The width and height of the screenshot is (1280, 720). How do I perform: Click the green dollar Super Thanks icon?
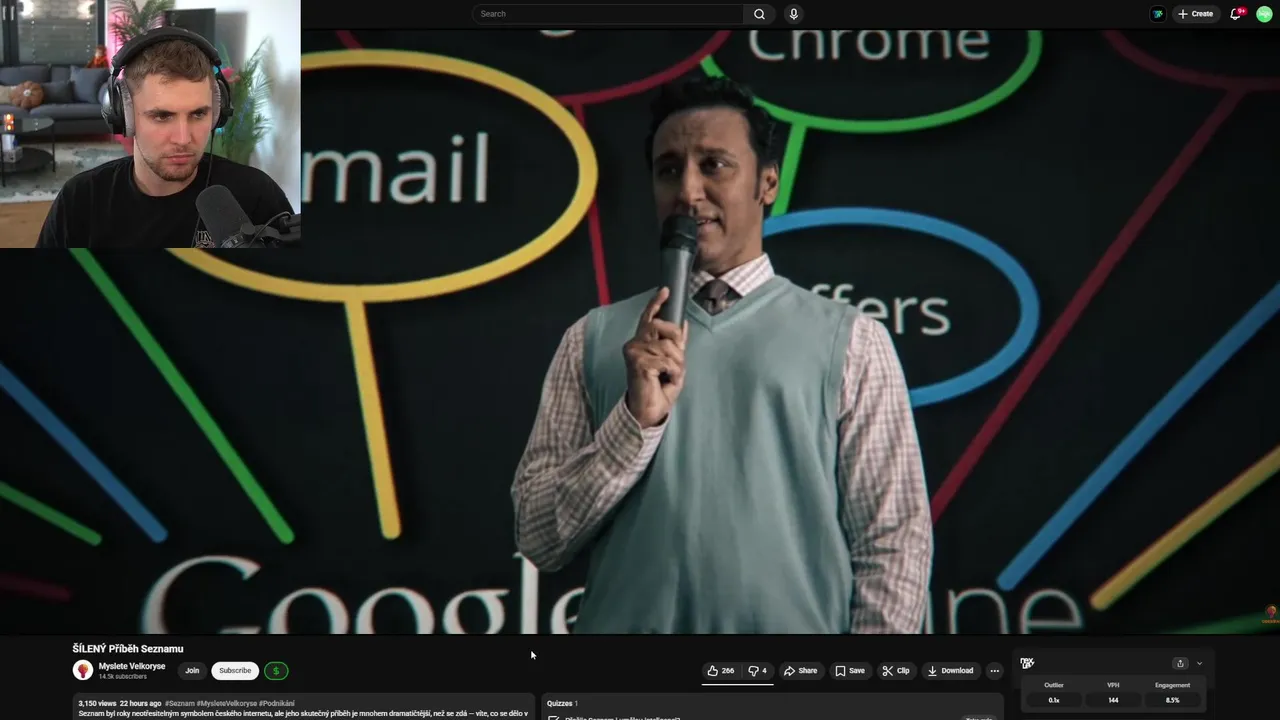276,671
